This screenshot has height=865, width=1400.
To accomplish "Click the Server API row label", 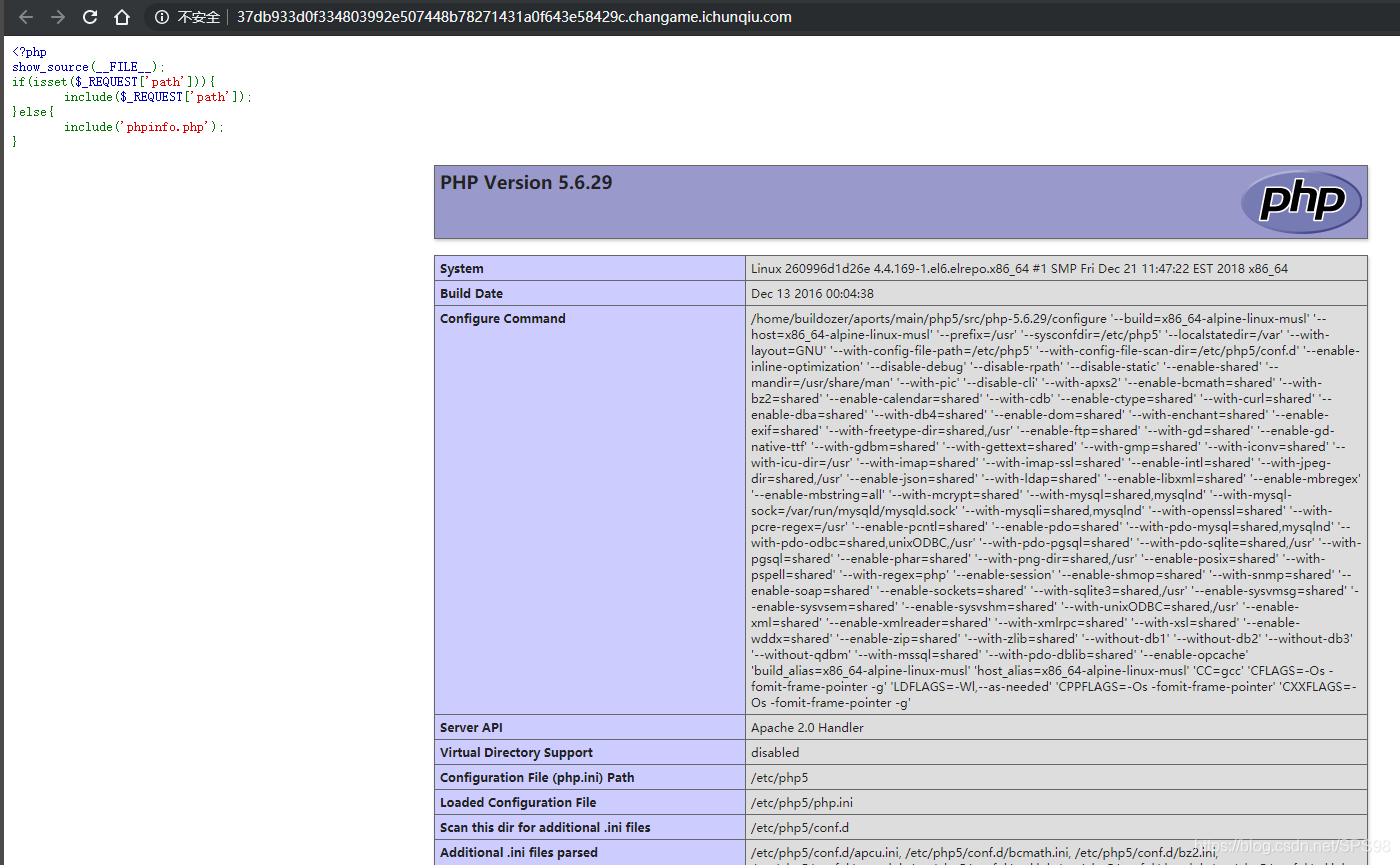I will click(x=469, y=727).
